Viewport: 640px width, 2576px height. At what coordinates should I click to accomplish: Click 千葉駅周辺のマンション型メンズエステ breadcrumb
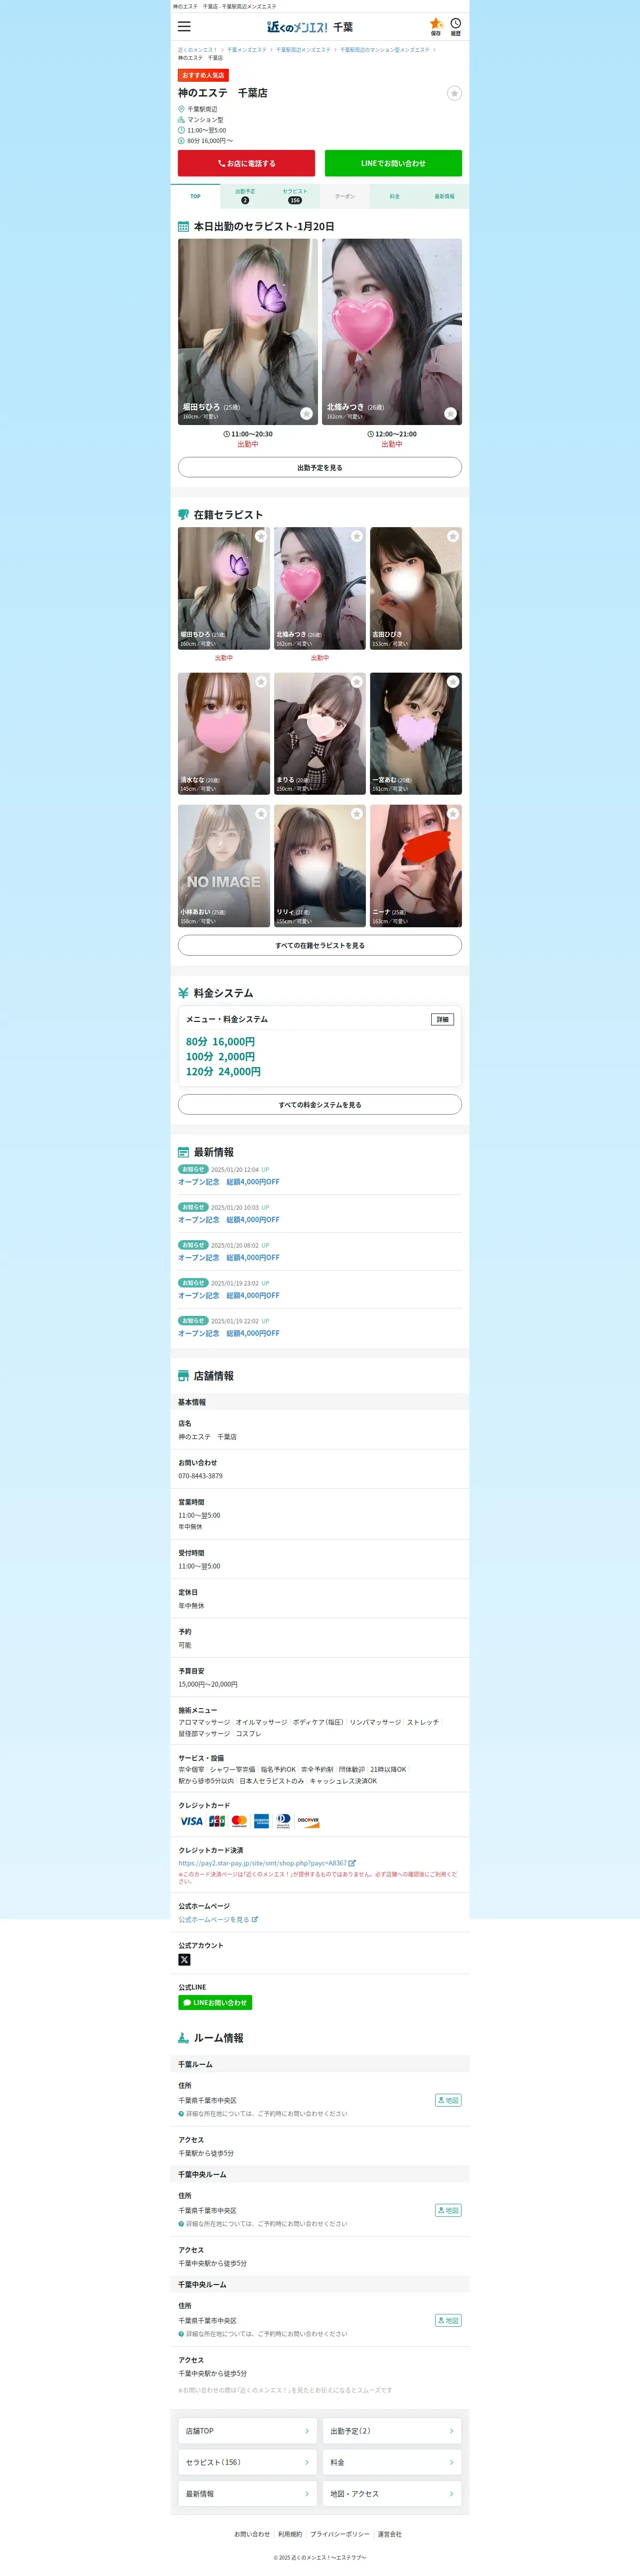point(385,50)
